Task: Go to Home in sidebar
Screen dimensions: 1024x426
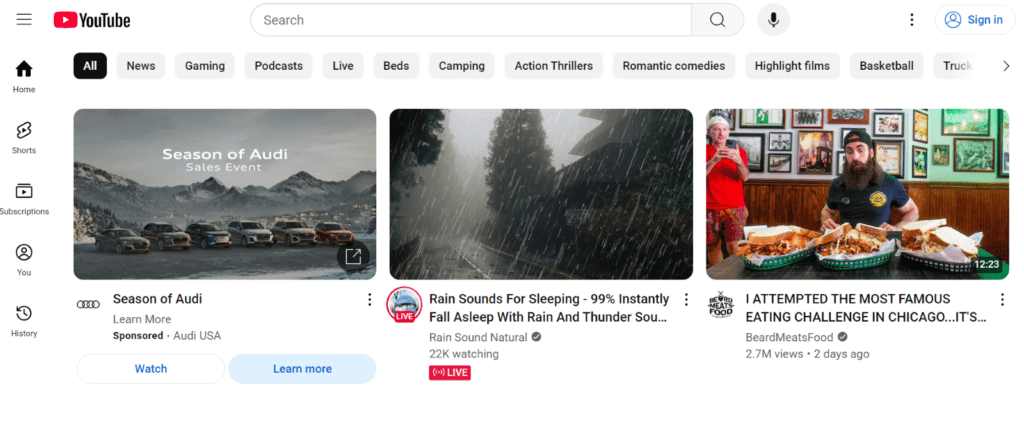Action: point(24,76)
